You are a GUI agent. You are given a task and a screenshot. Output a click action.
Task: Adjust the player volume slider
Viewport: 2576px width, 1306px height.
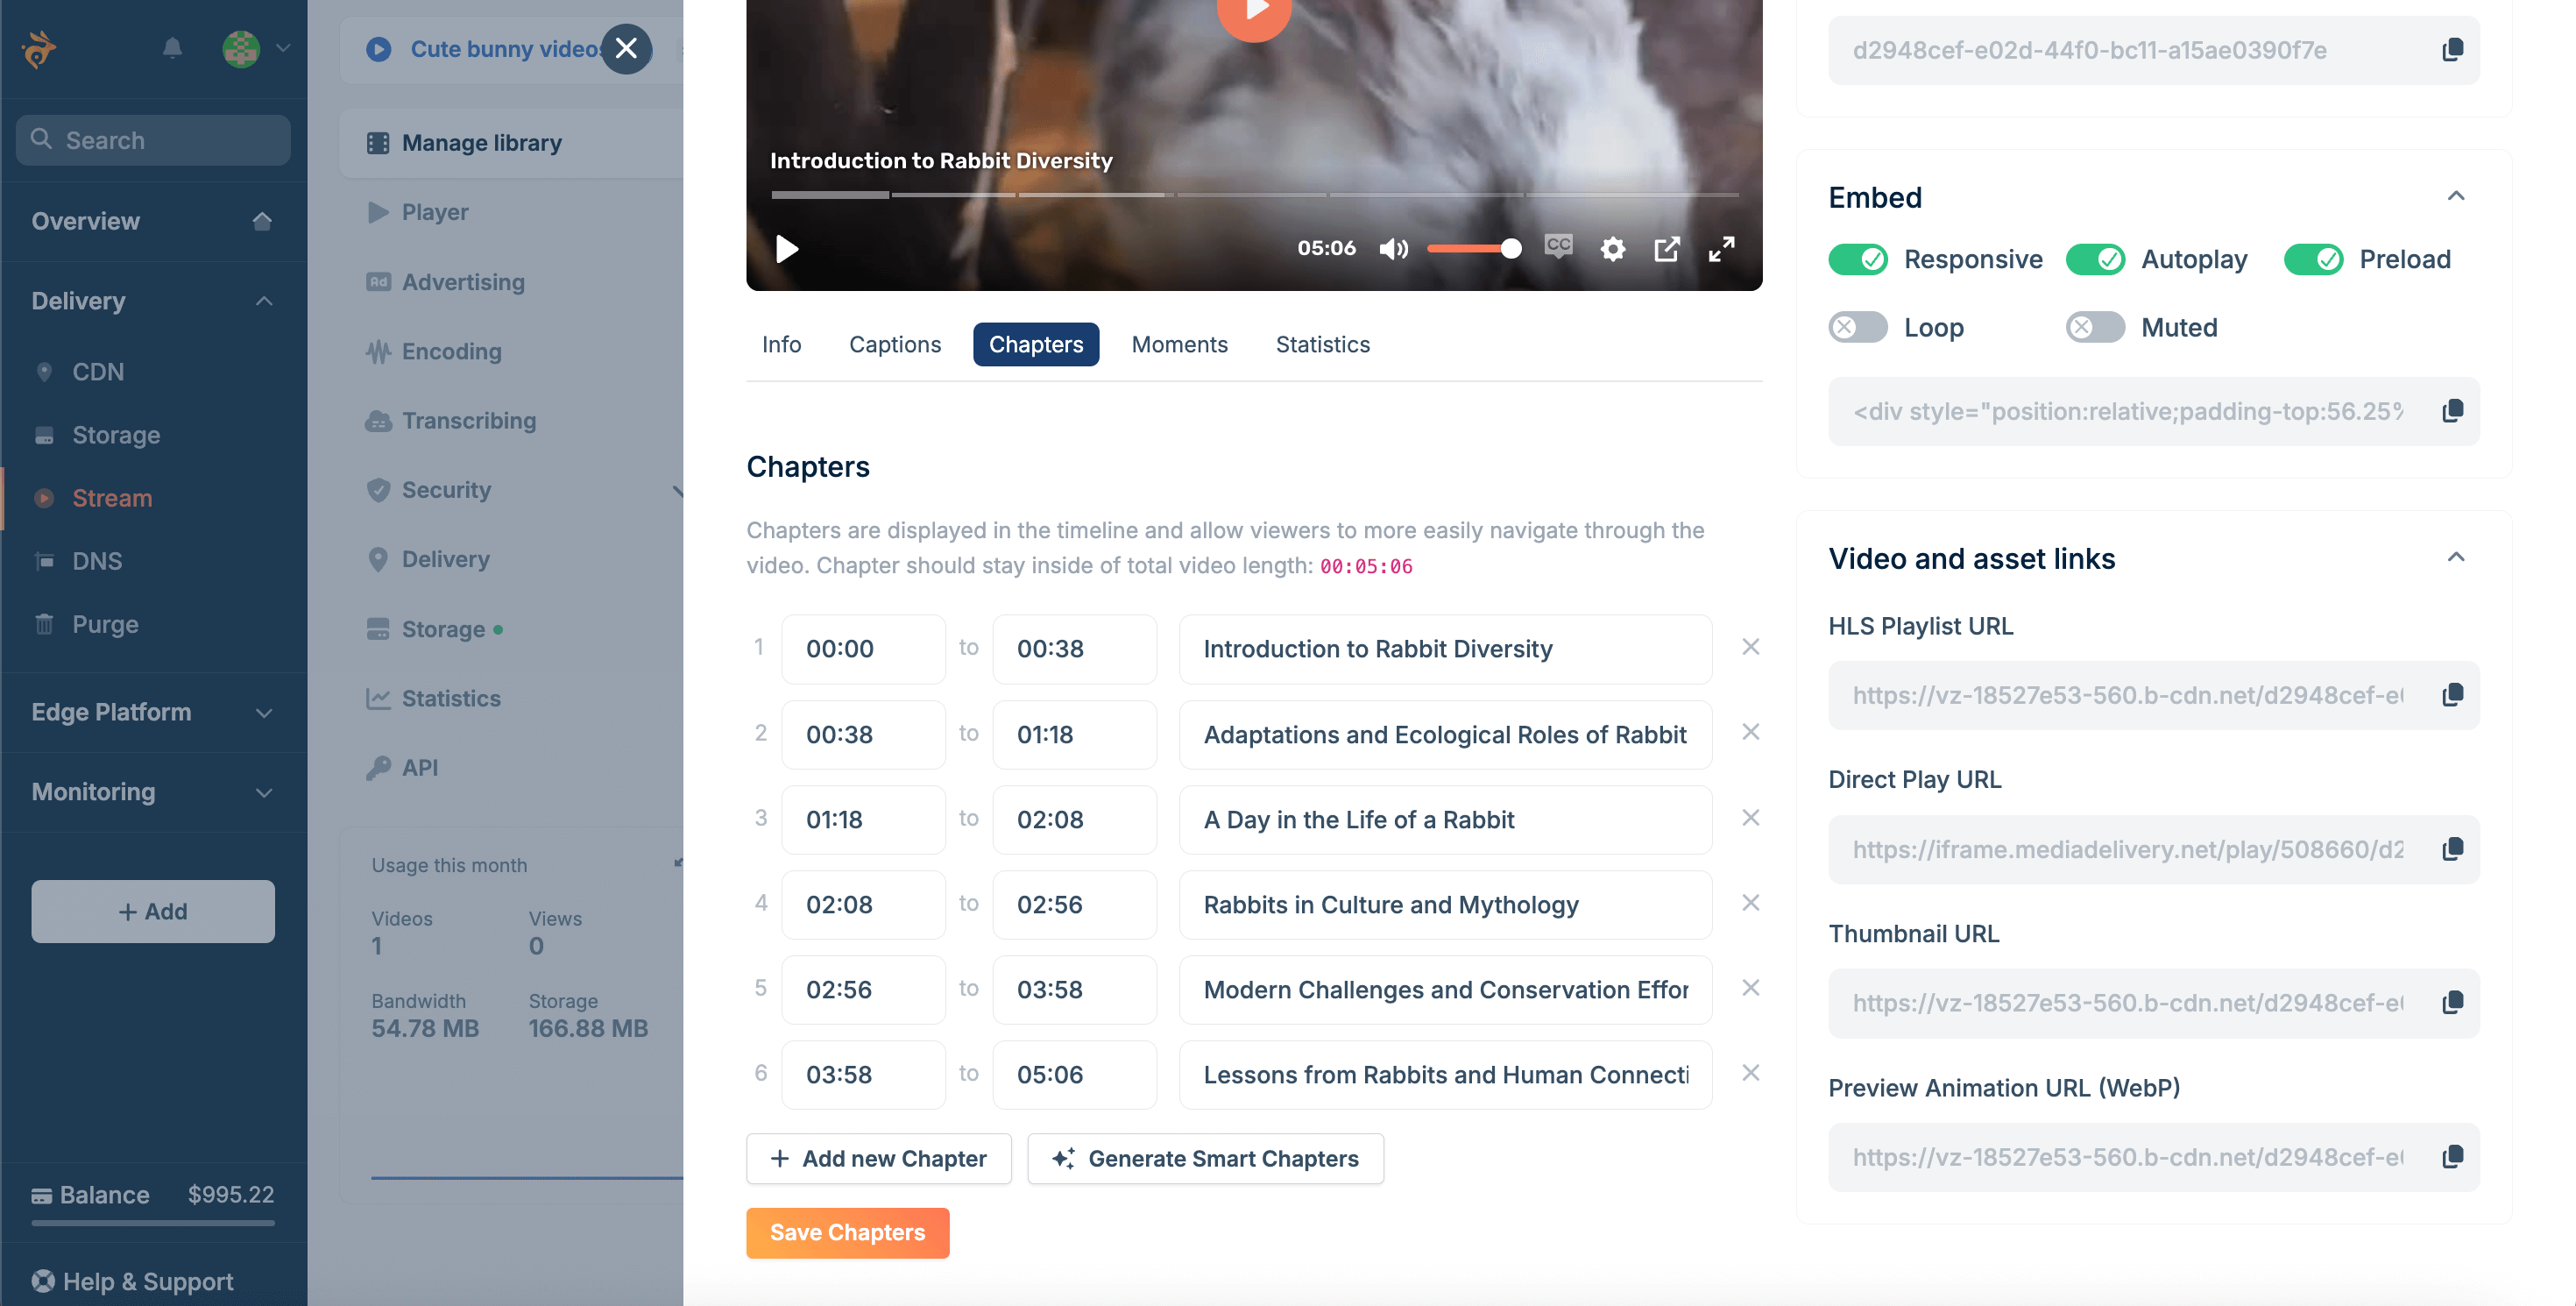pos(1475,248)
